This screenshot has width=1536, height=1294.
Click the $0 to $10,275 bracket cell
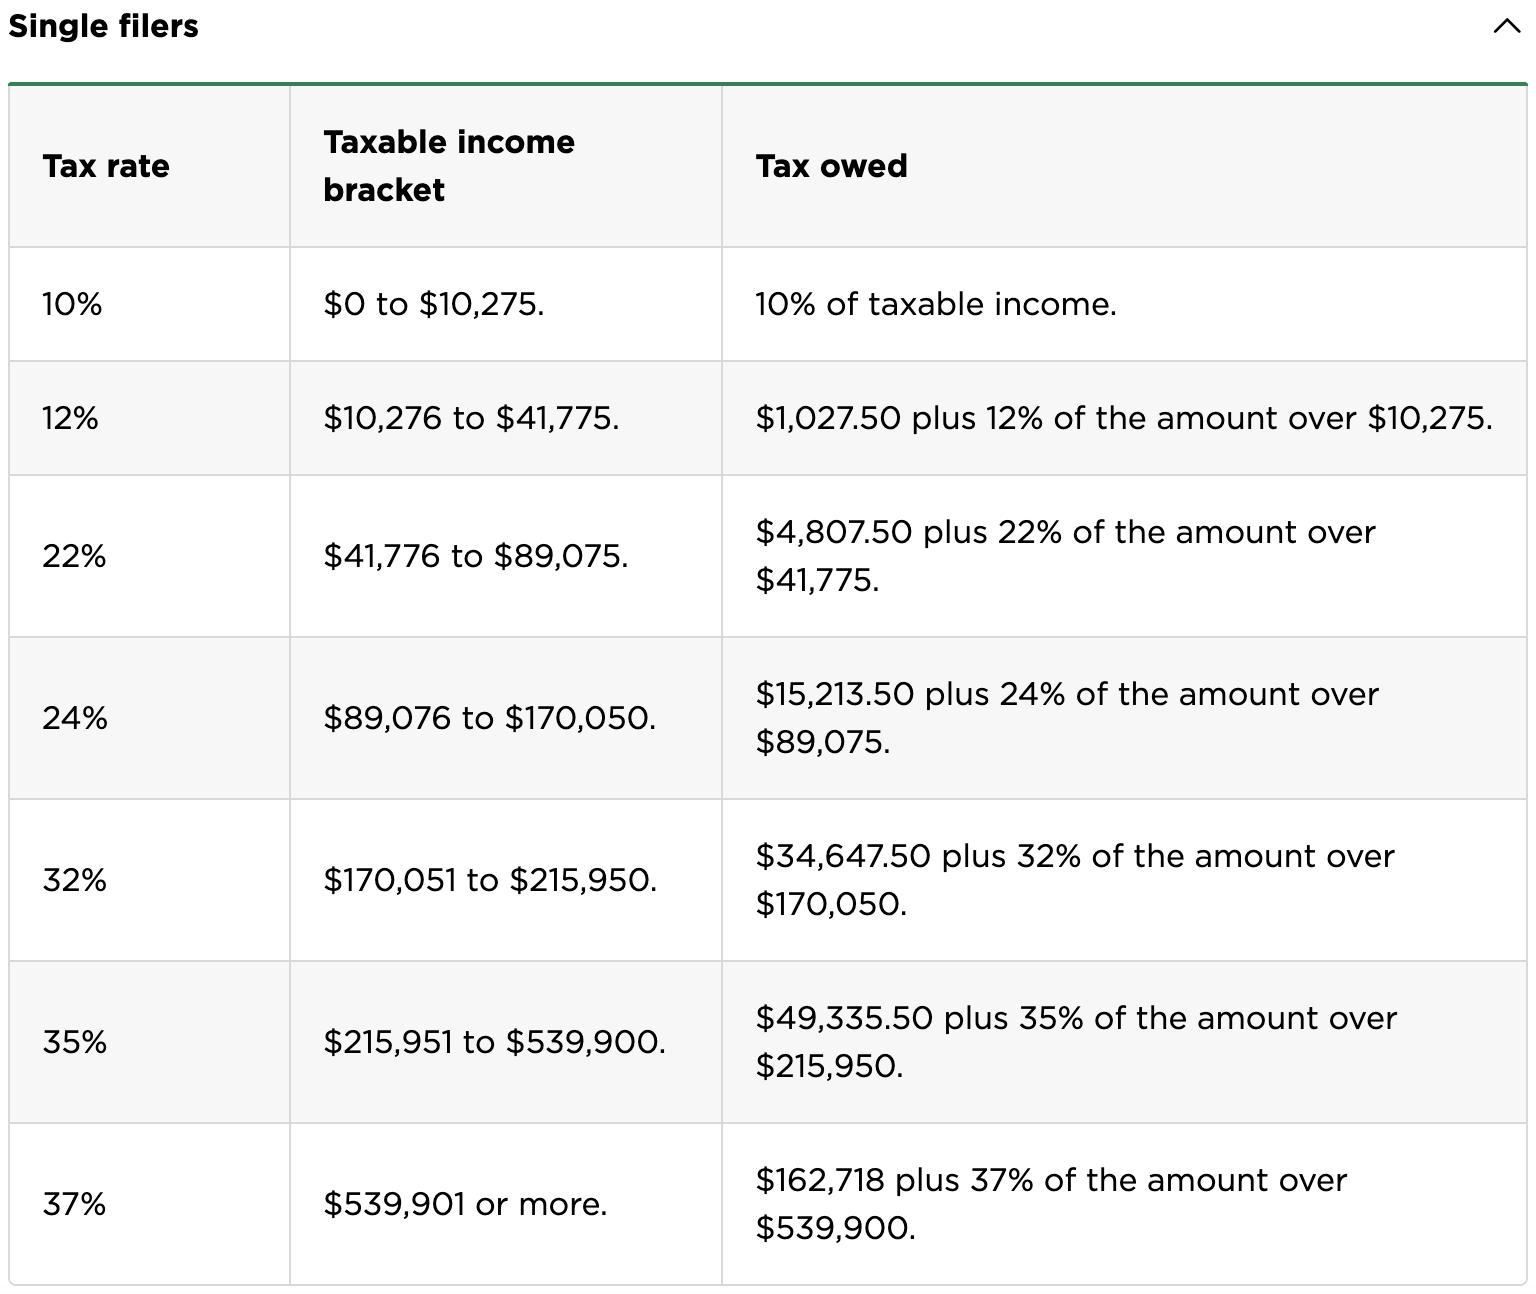(434, 304)
